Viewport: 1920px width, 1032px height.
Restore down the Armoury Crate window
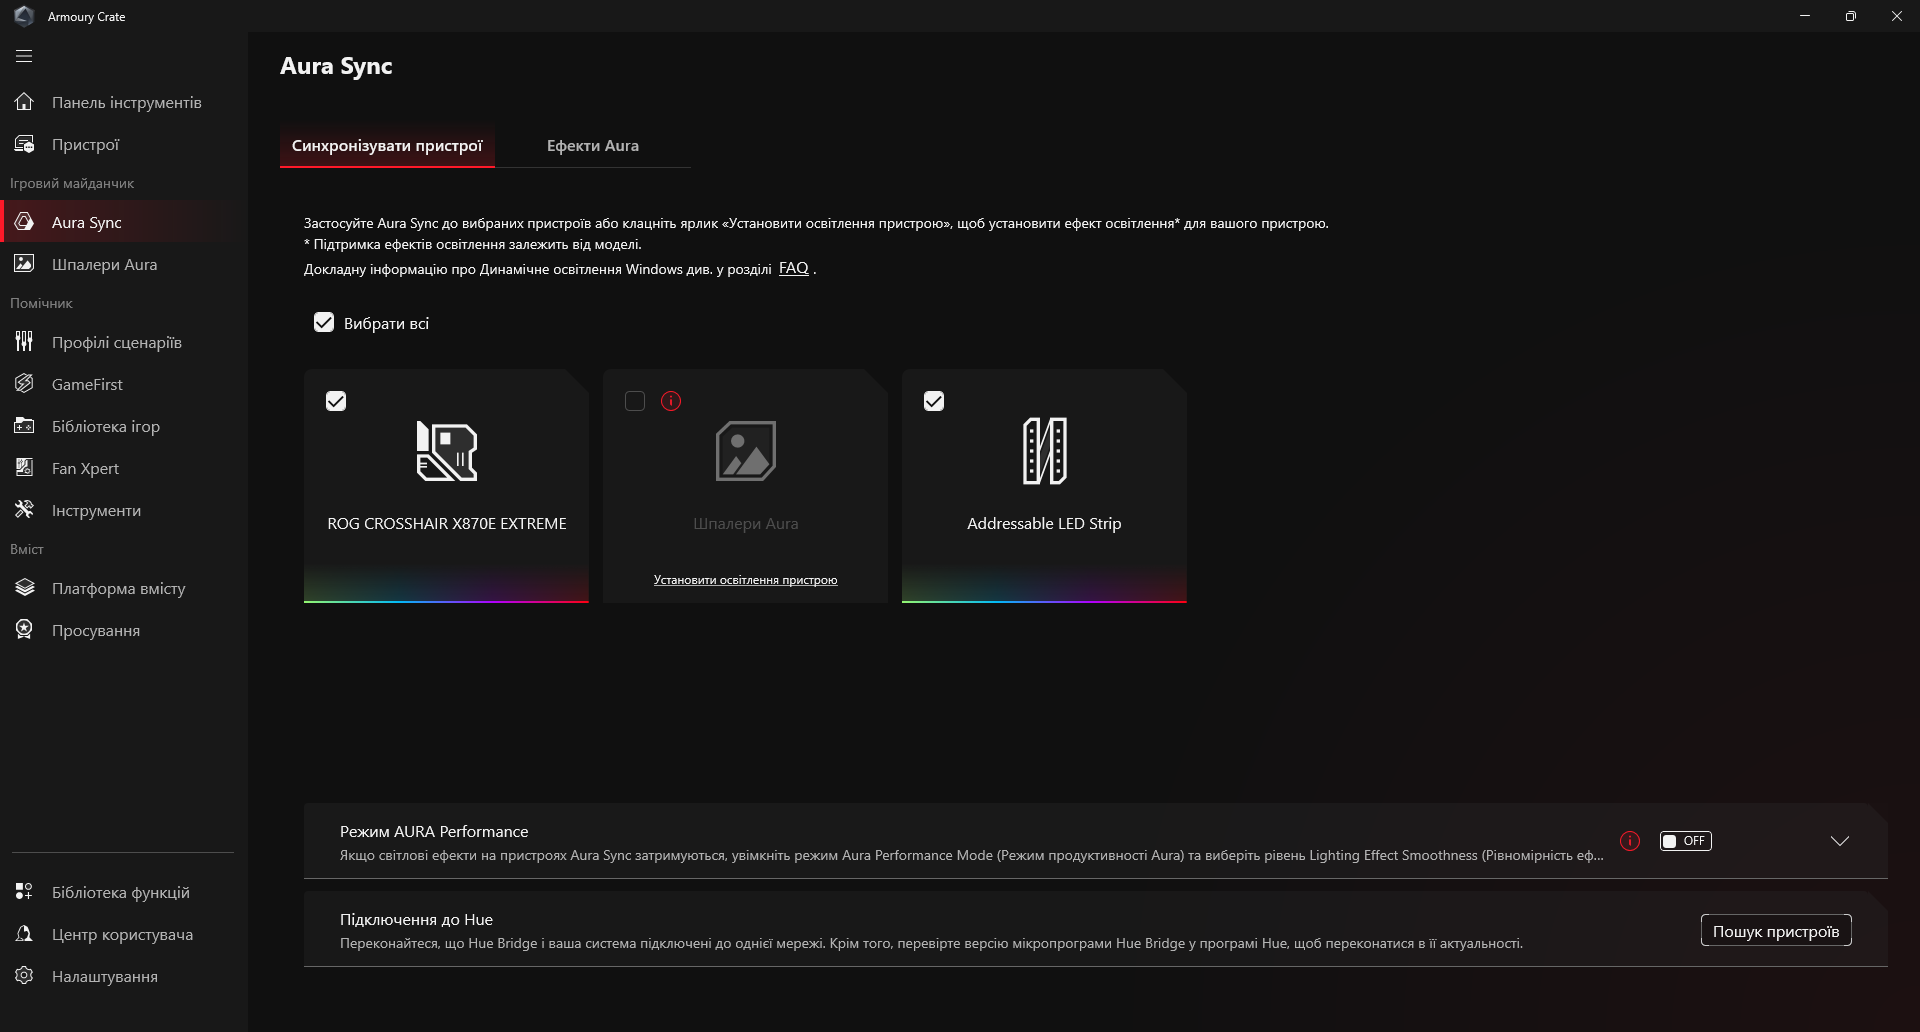click(1851, 16)
